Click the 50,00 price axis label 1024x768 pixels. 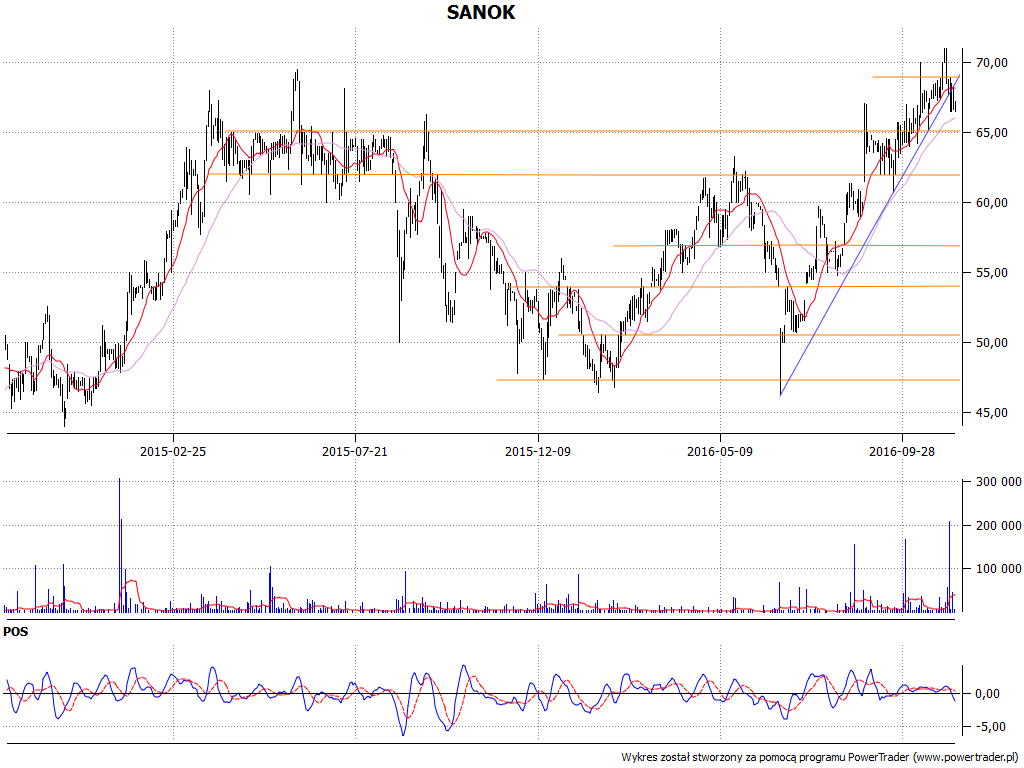coord(991,342)
